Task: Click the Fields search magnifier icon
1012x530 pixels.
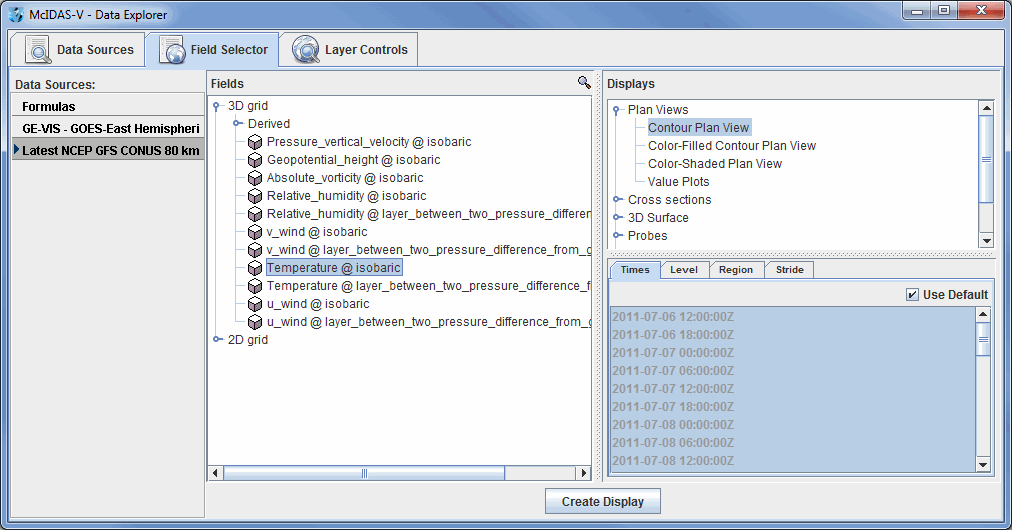Action: click(584, 83)
